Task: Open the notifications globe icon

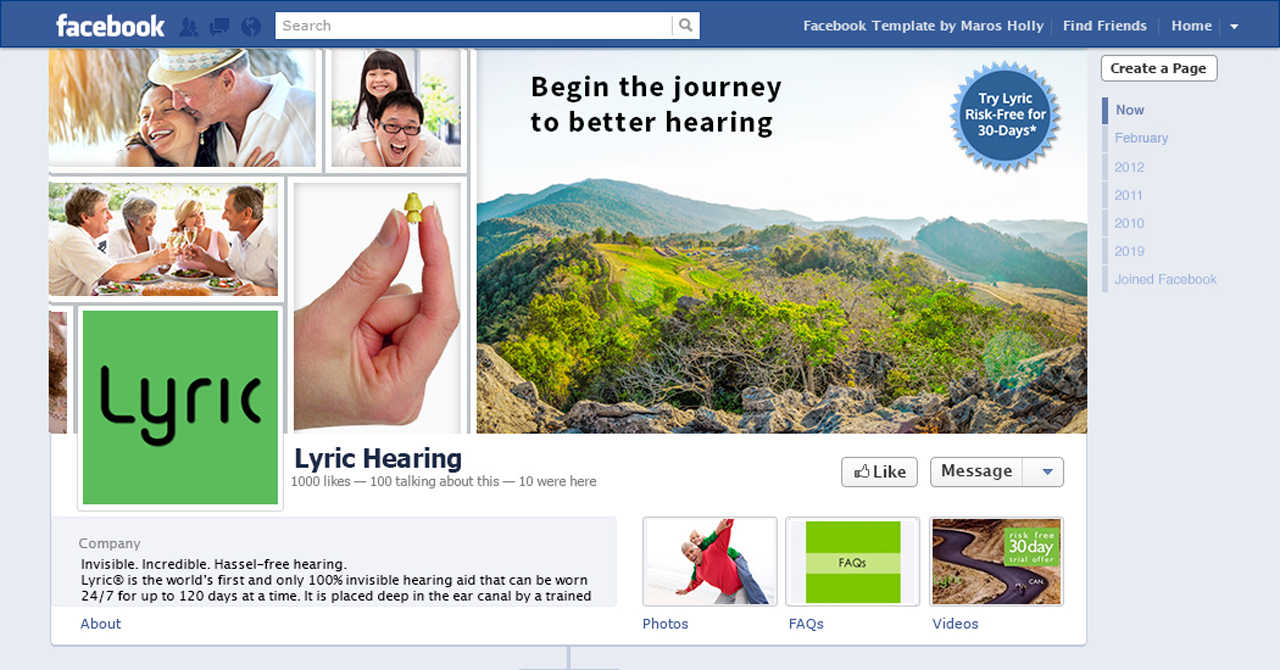Action: pyautogui.click(x=251, y=26)
